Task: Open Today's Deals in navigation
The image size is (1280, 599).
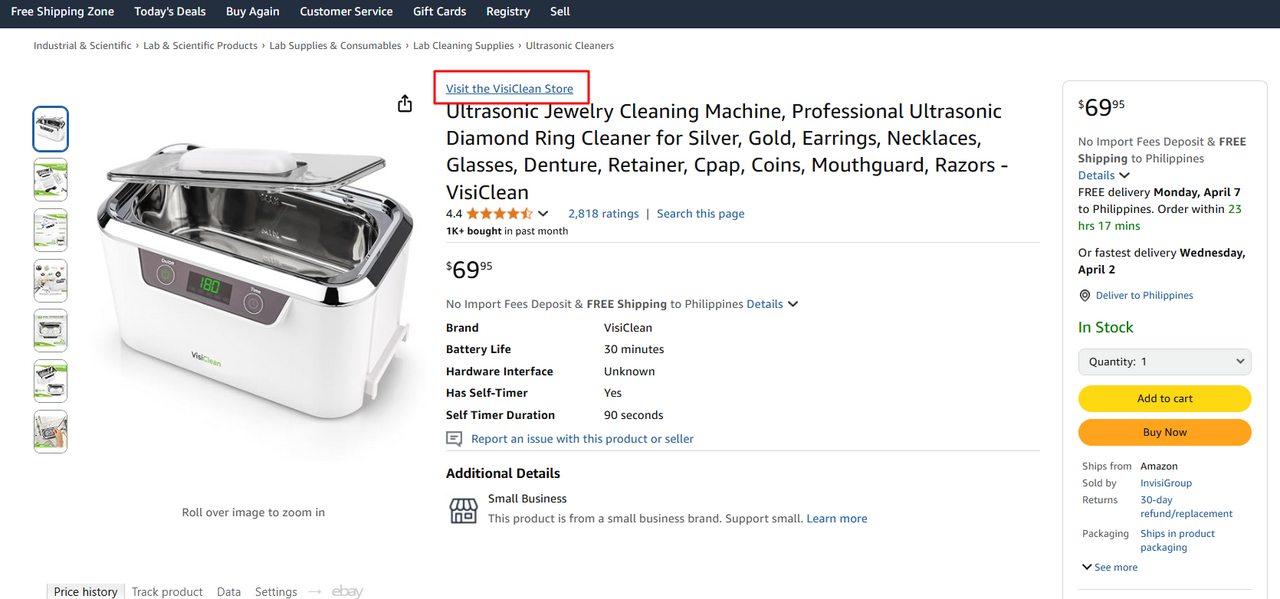Action: click(x=170, y=12)
